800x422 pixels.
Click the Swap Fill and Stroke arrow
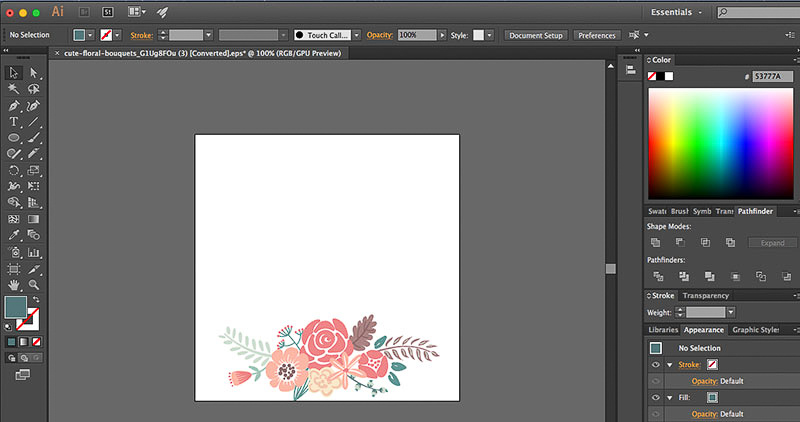click(36, 300)
